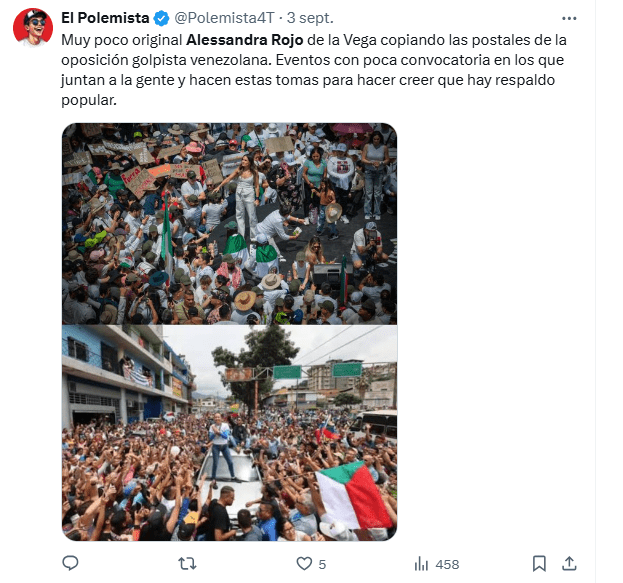This screenshot has width=623, height=583.
Task: Visit the @Polemista4T handle
Action: tap(224, 18)
